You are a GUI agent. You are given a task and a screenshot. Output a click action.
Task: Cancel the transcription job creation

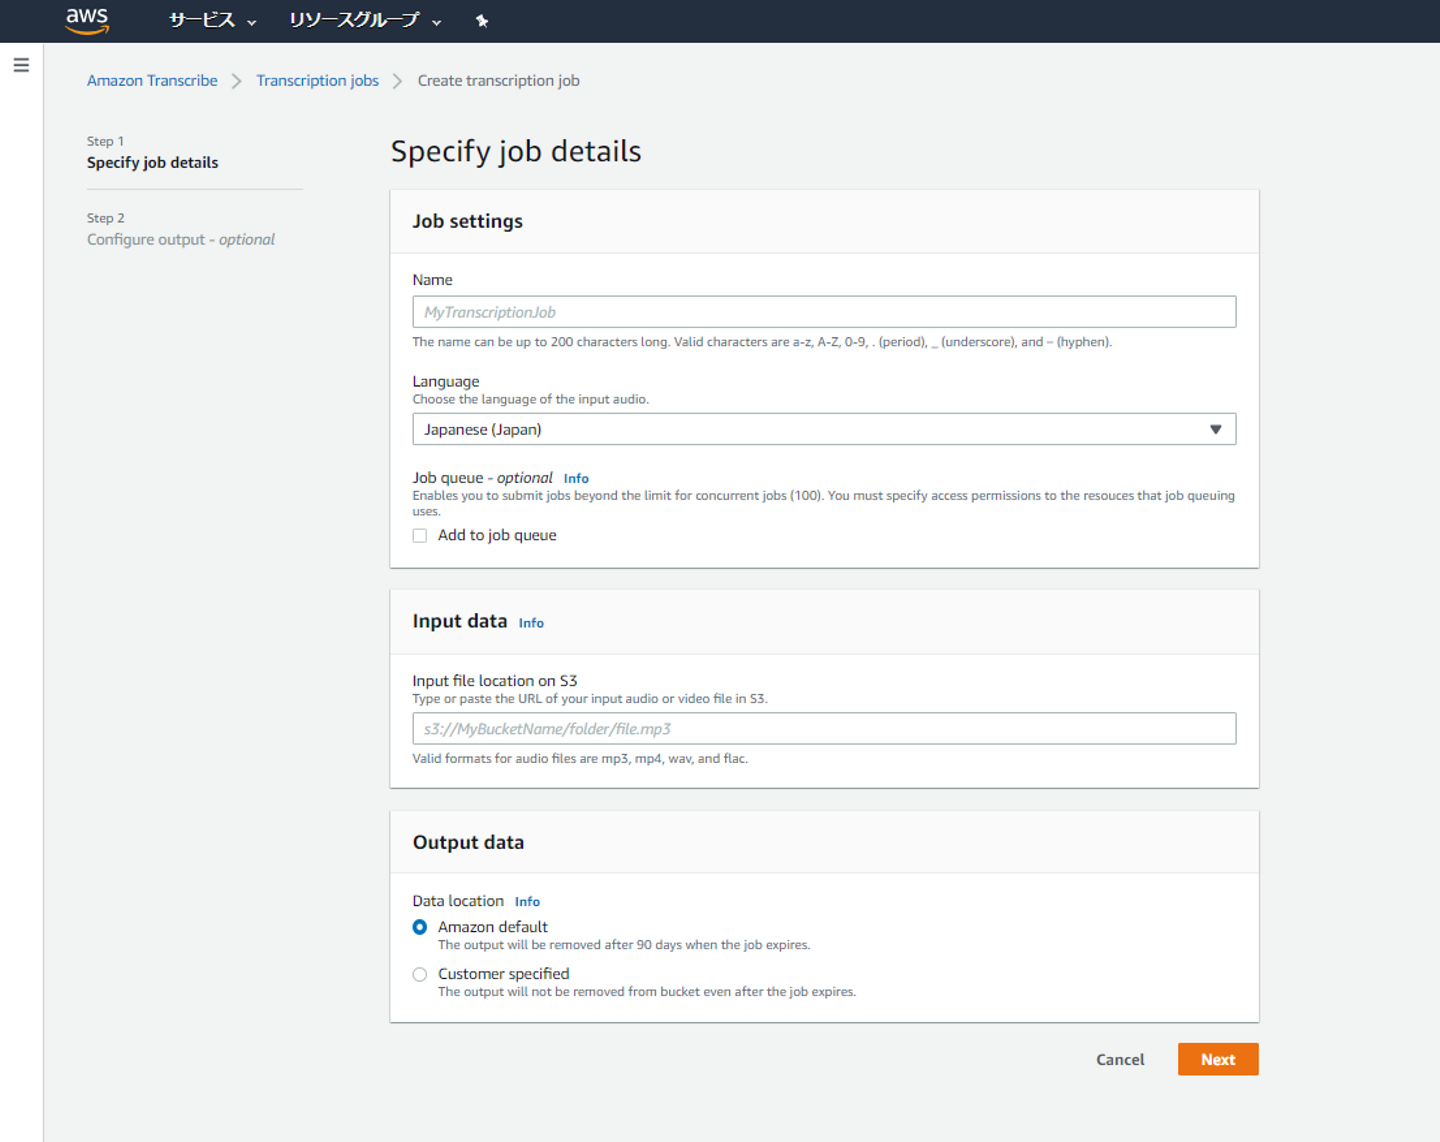(1119, 1060)
